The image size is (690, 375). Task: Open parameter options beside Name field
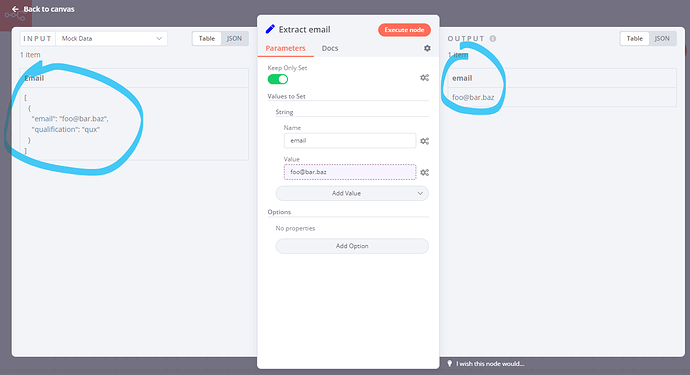(425, 141)
